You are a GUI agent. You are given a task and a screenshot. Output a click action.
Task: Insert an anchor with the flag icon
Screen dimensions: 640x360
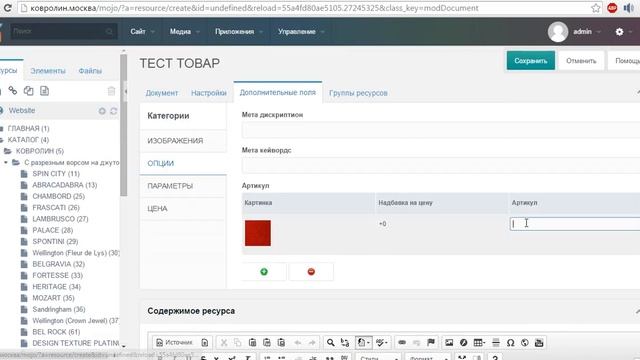click(x=431, y=342)
